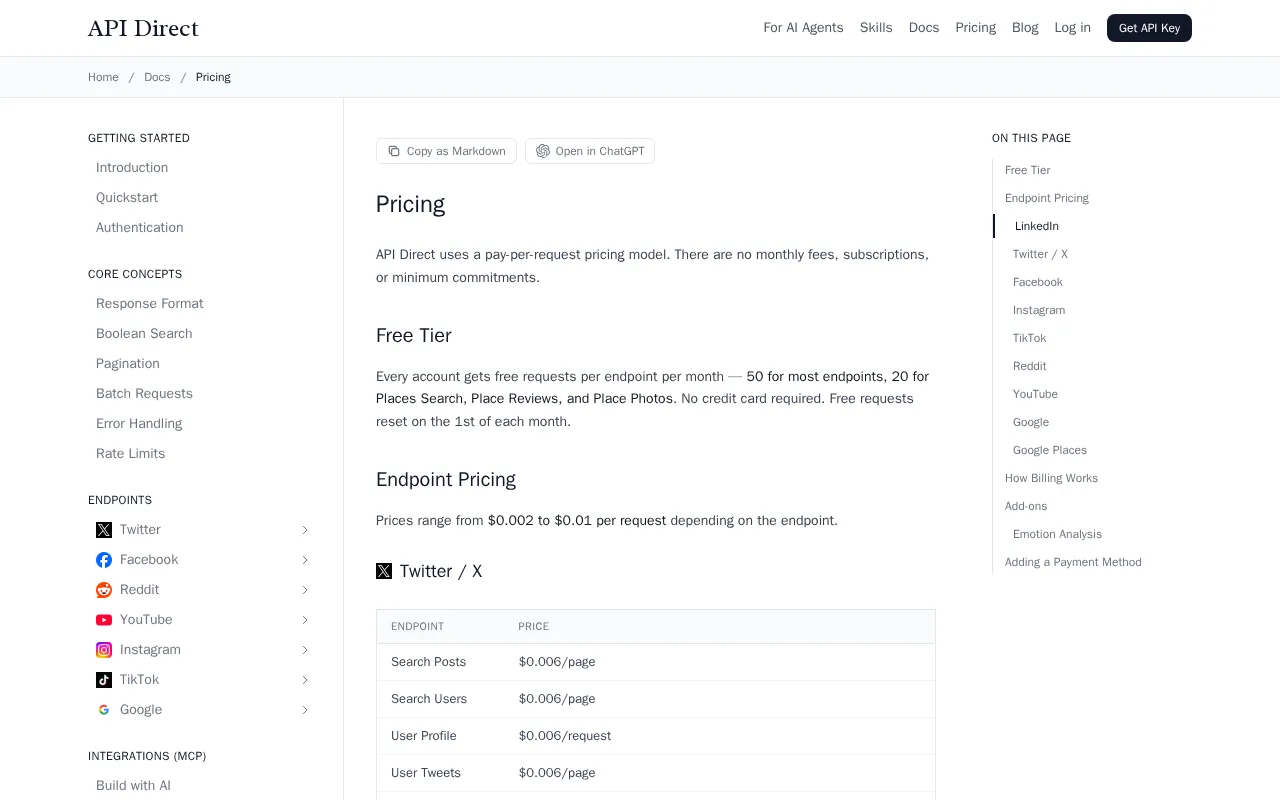Open Introduction in the sidebar

tap(132, 168)
